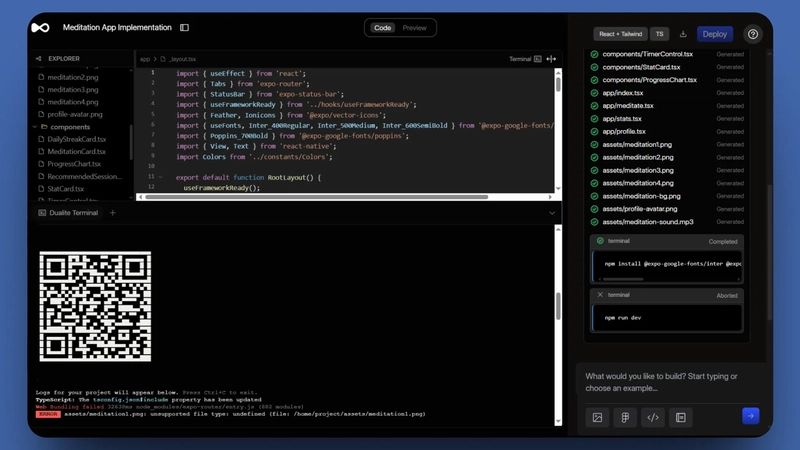Viewport: 800px width, 450px height.
Task: Collapse the Explorer panel icon
Action: point(38,59)
